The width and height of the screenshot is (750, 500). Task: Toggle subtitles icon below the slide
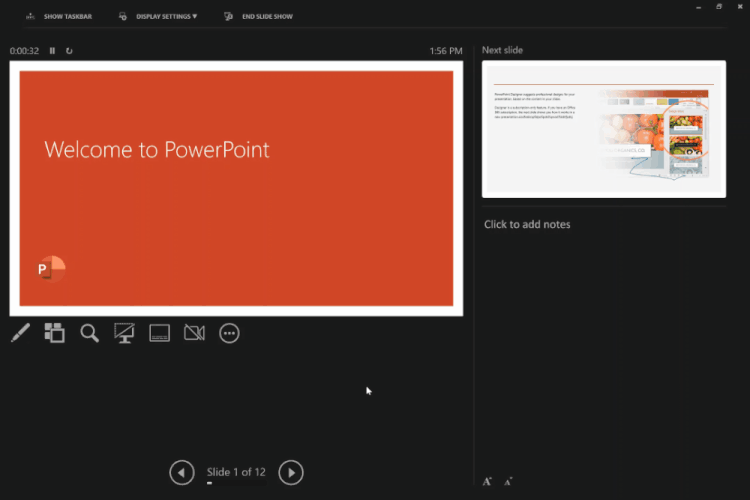point(159,333)
